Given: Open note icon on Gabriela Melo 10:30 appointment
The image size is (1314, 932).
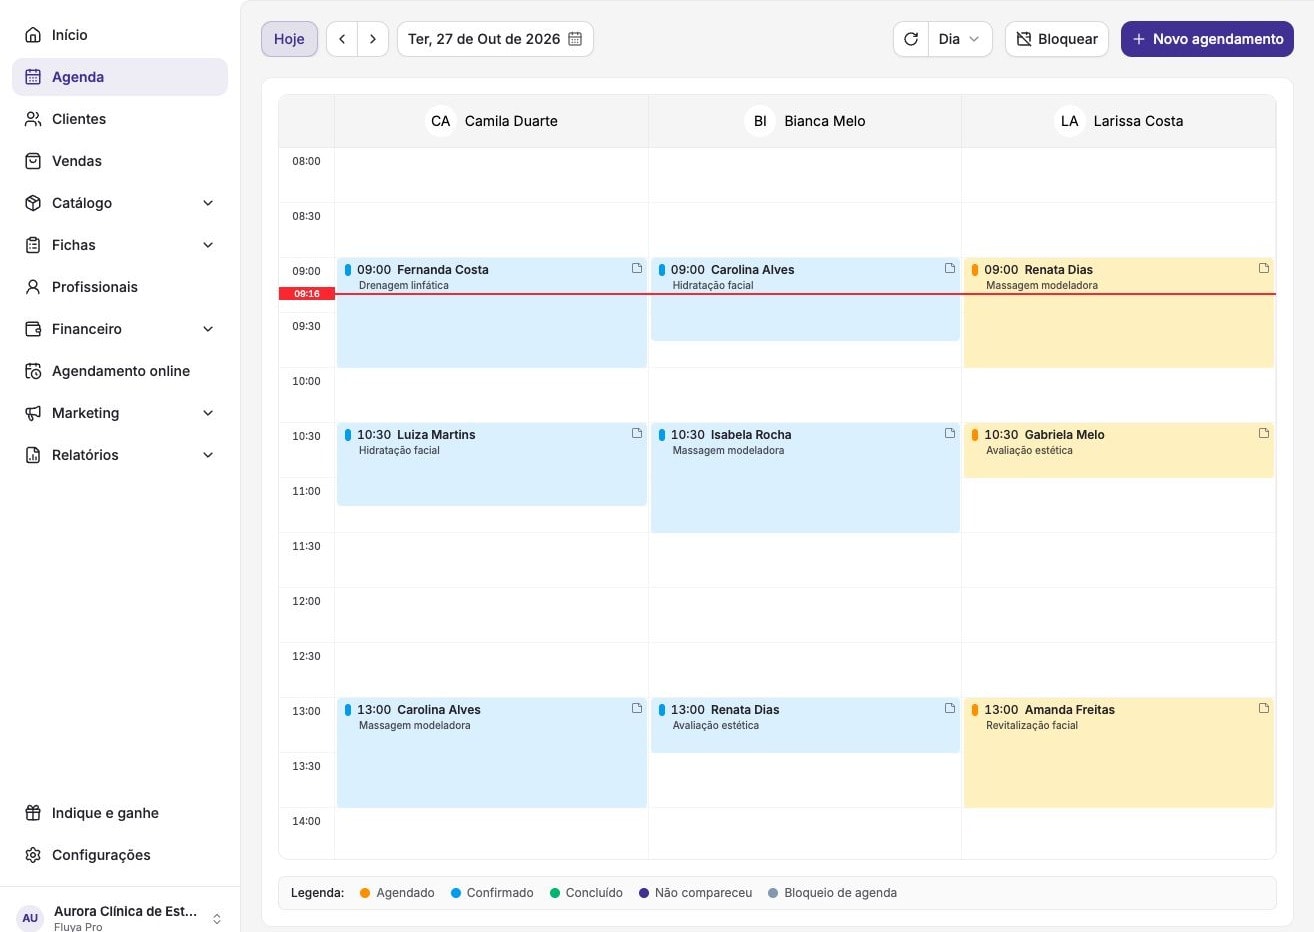Looking at the screenshot, I should (1264, 433).
